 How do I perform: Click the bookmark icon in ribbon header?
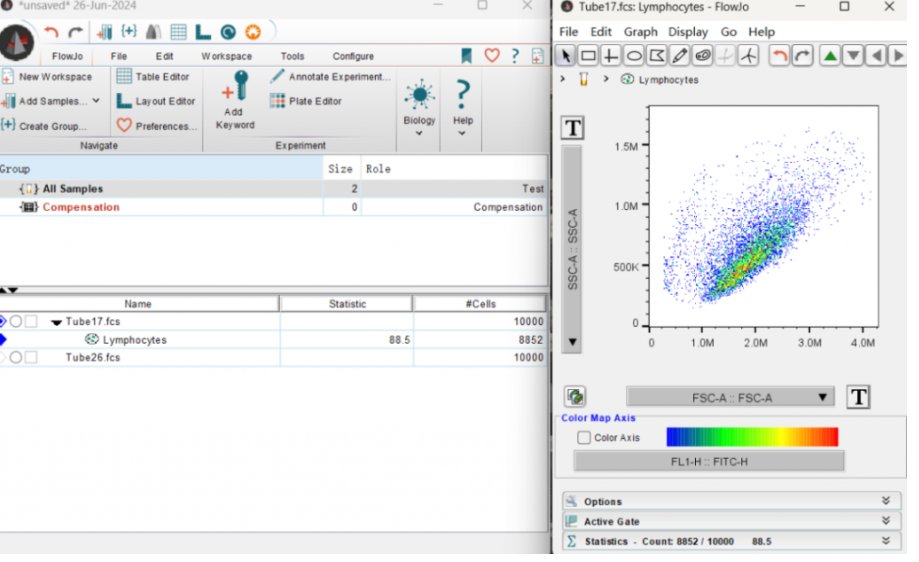[x=467, y=56]
